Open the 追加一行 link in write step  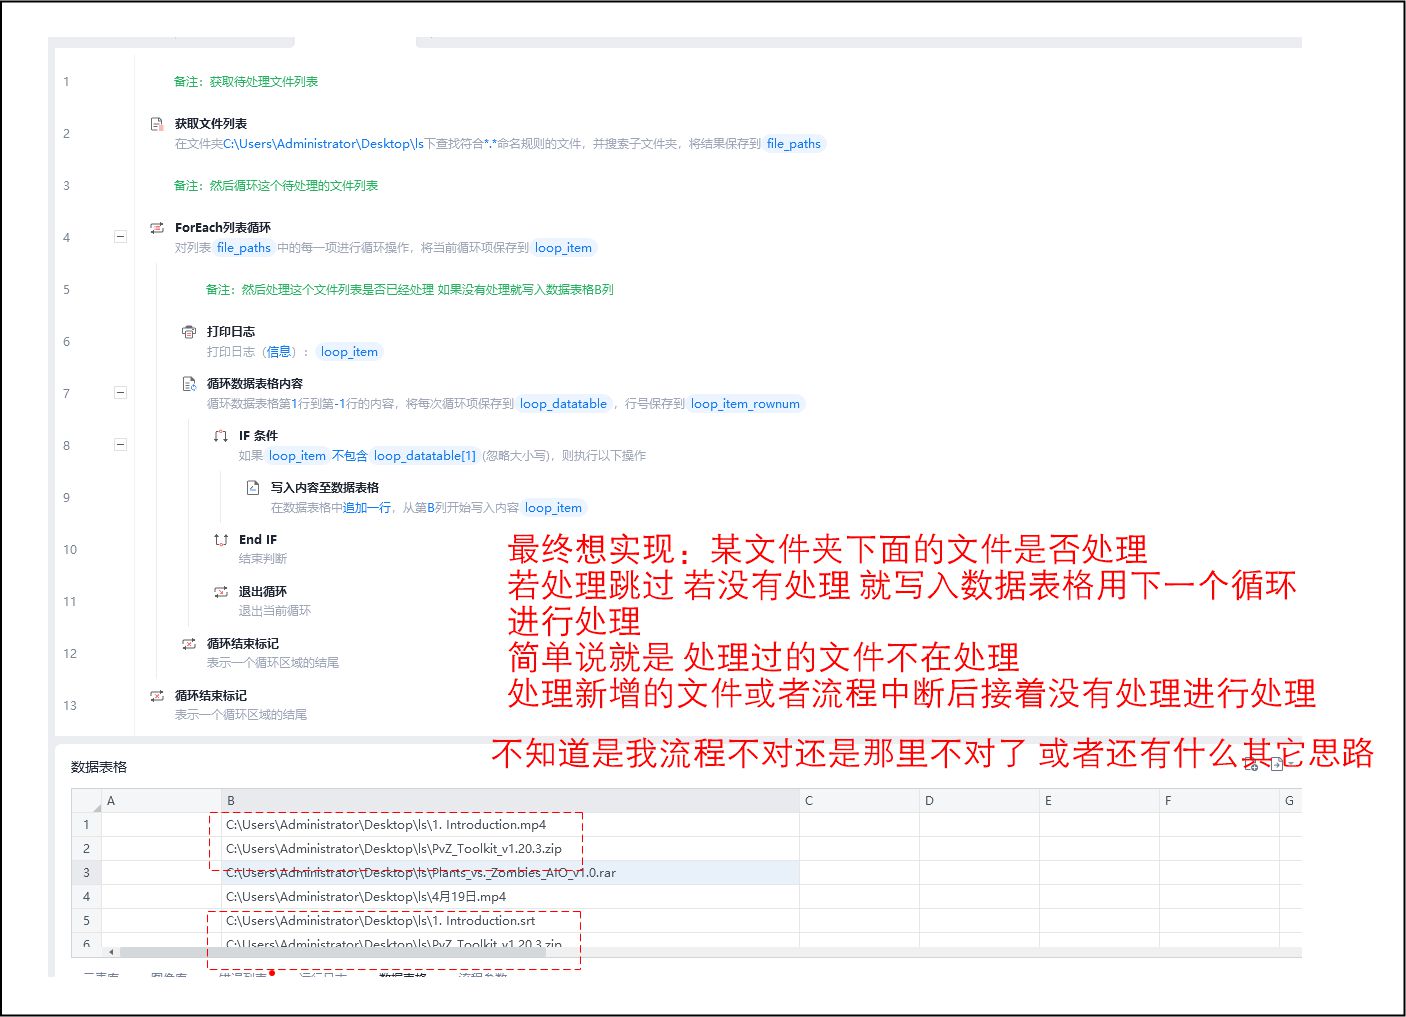(367, 508)
